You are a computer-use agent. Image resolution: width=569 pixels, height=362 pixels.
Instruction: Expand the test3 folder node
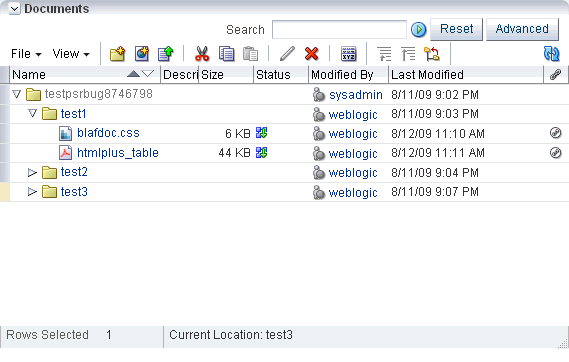pyautogui.click(x=32, y=192)
